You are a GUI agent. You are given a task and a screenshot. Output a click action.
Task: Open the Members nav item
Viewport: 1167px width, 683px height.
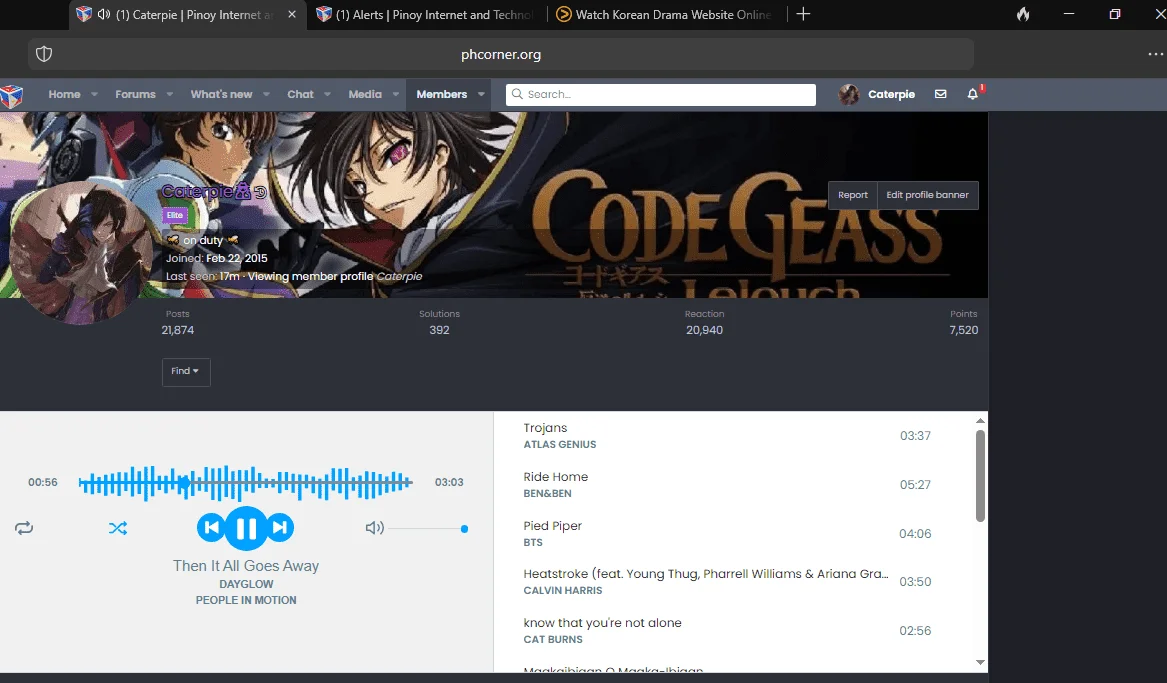tap(441, 94)
